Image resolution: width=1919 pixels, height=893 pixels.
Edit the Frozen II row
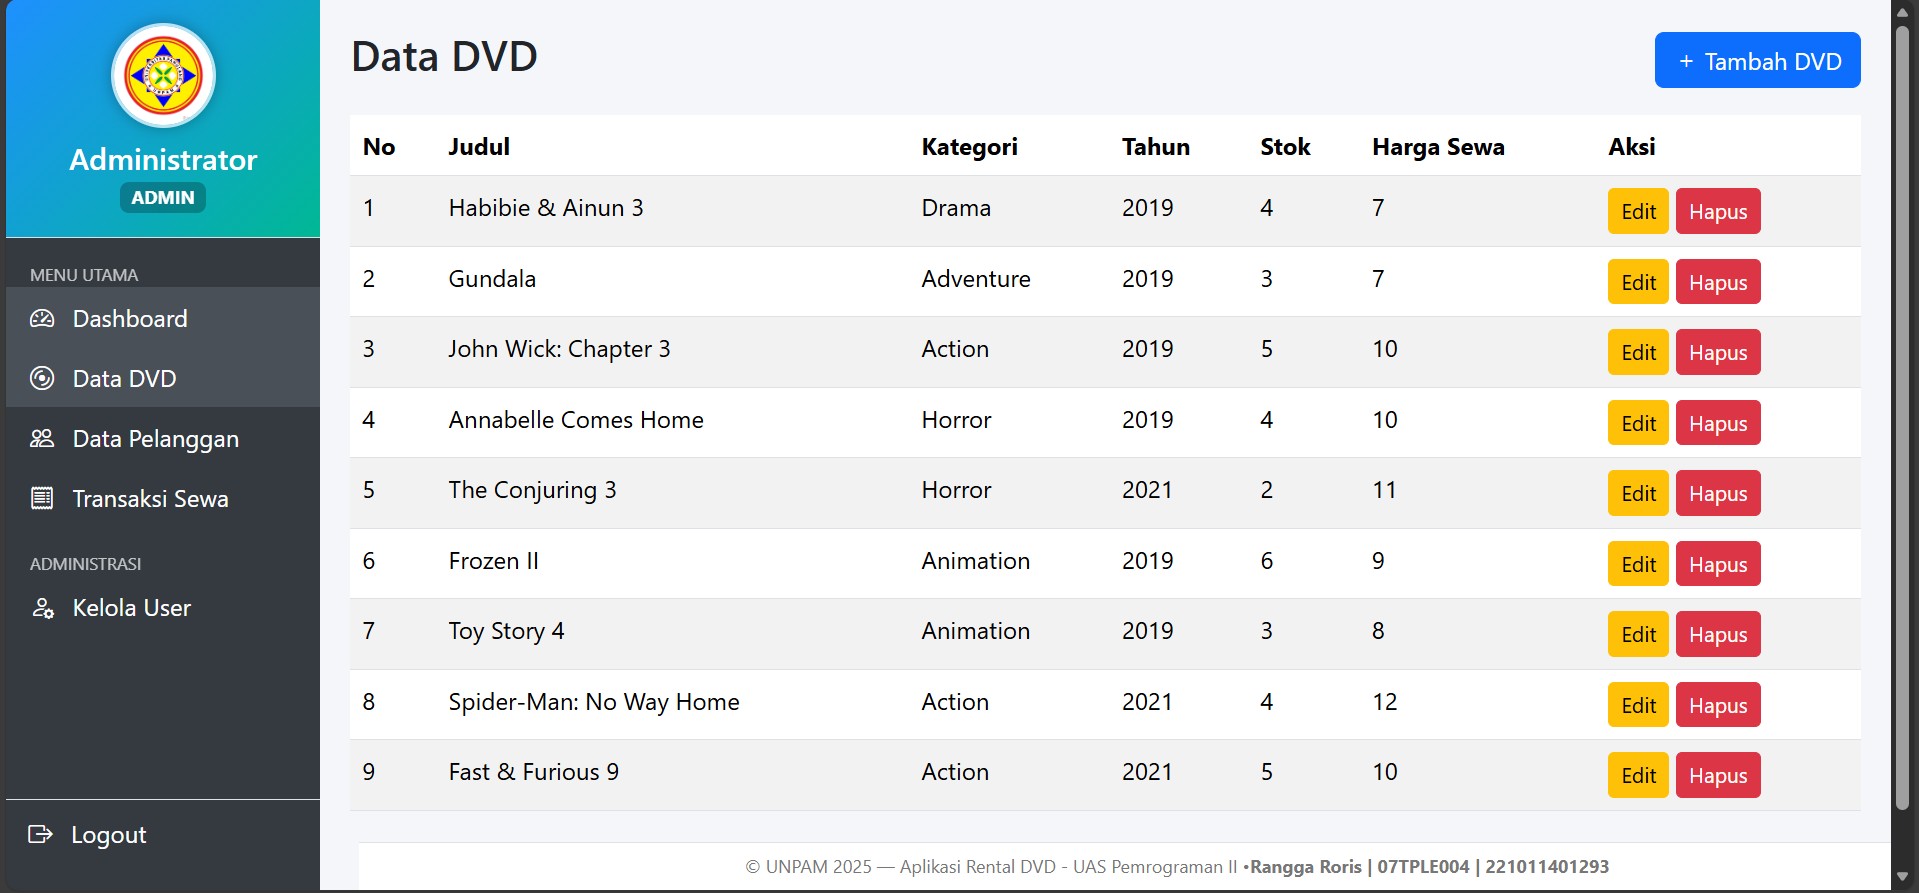[1638, 564]
